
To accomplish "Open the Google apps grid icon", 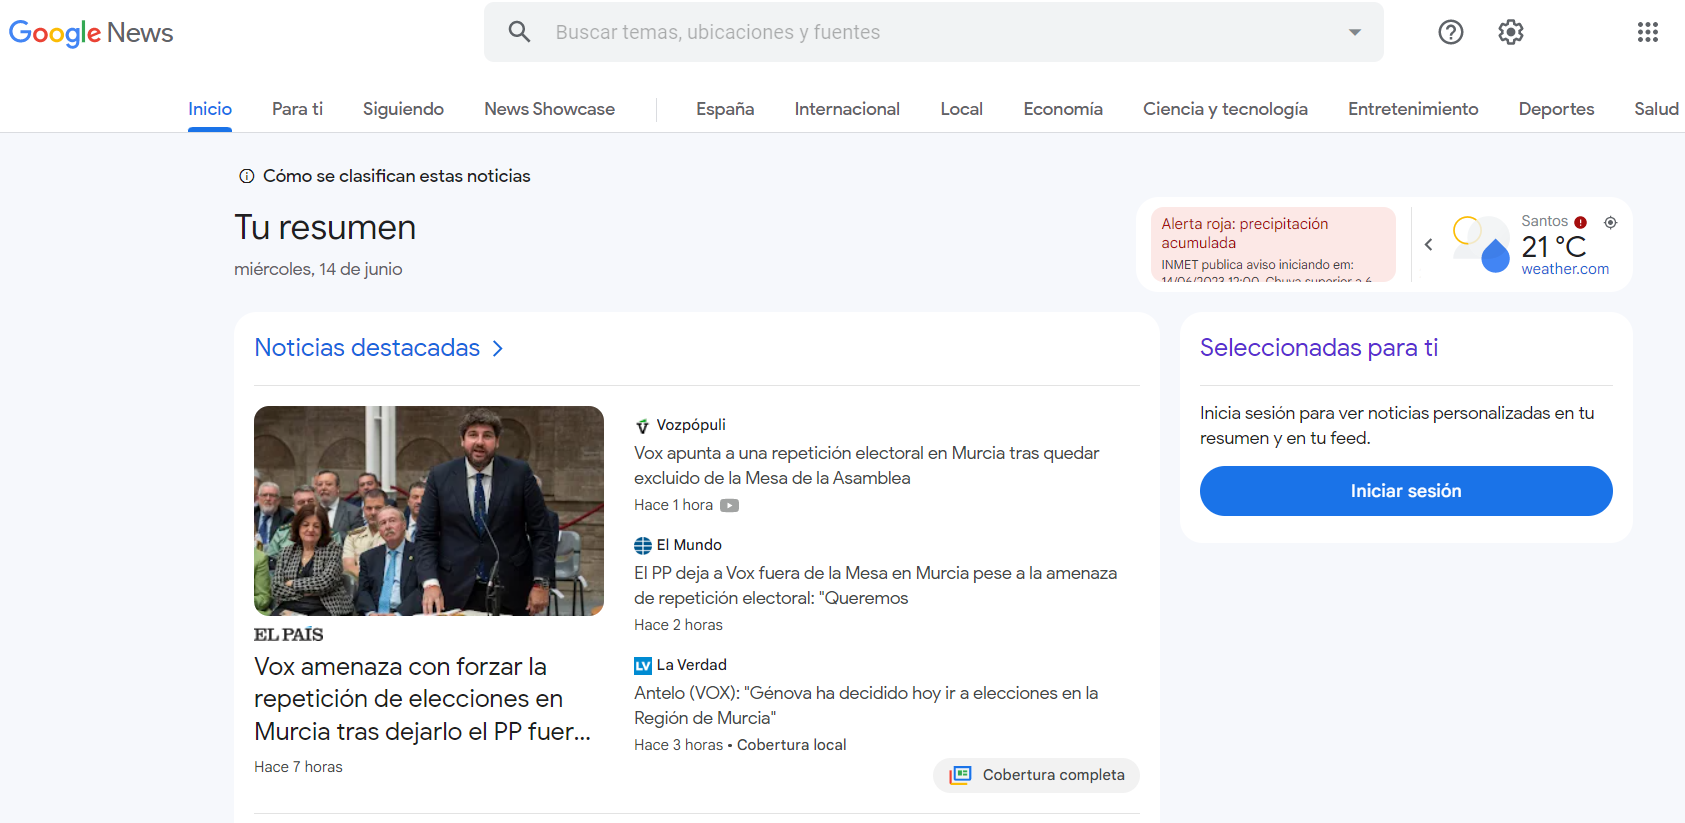I will coord(1648,32).
